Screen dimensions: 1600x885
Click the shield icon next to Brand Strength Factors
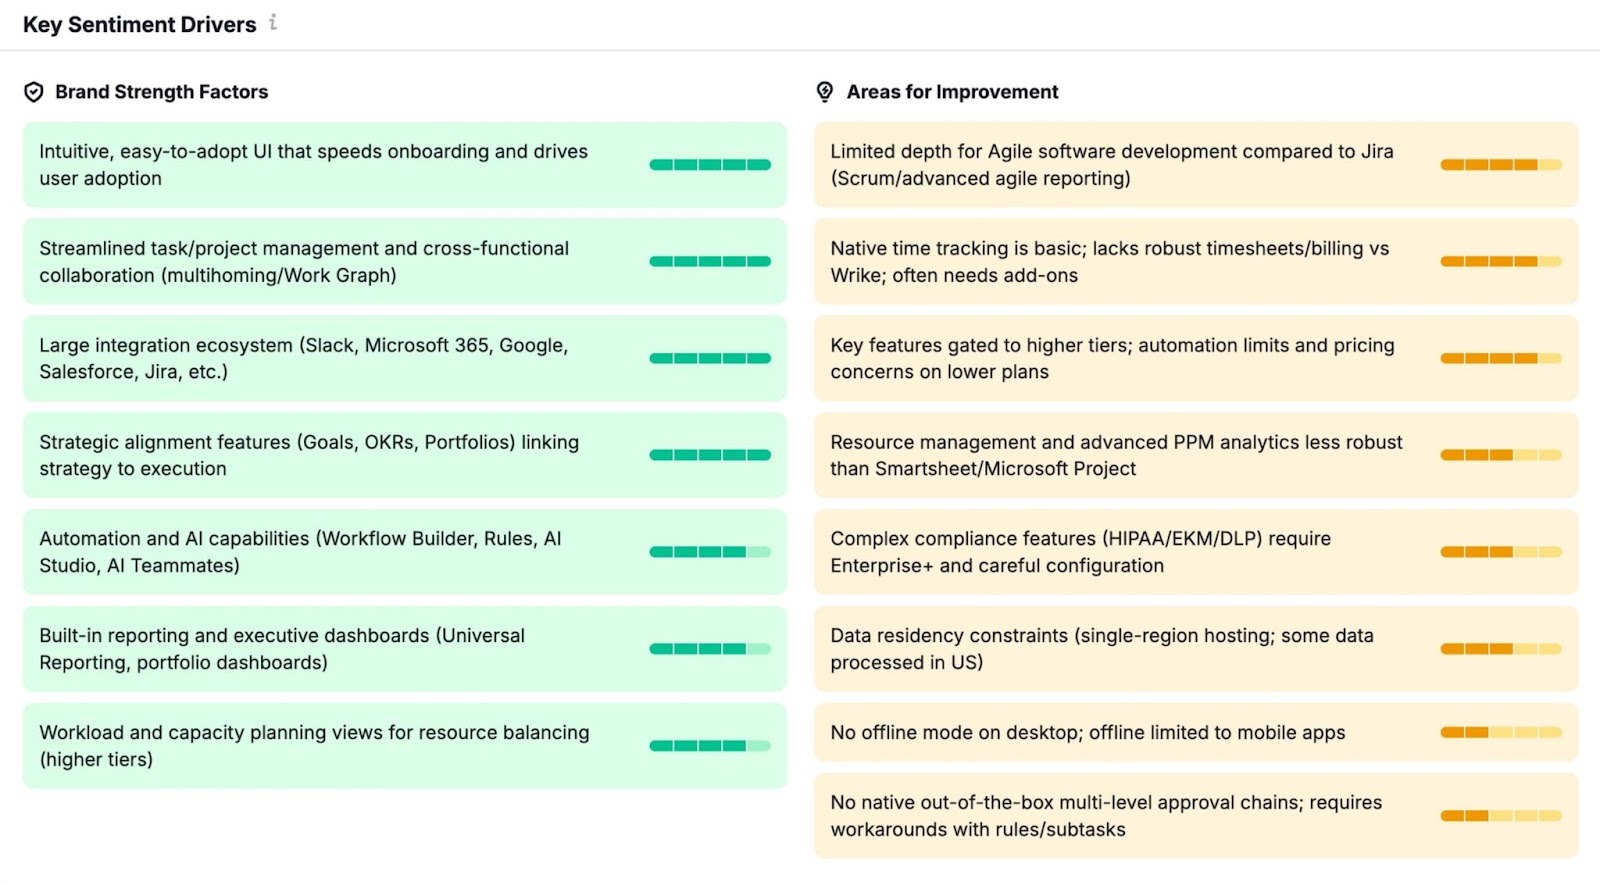pyautogui.click(x=34, y=92)
